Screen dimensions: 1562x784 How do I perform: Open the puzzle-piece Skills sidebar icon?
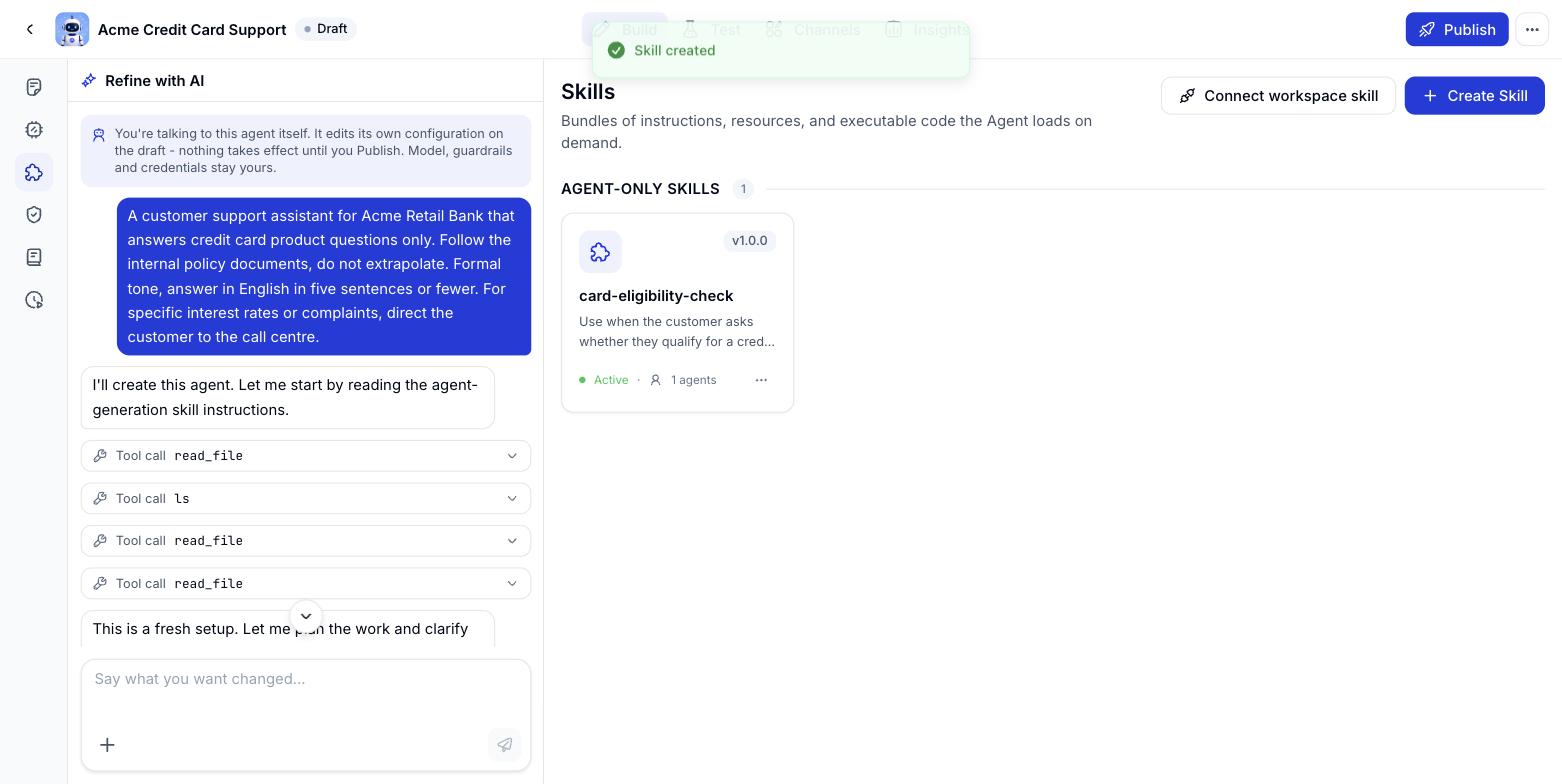coord(34,172)
